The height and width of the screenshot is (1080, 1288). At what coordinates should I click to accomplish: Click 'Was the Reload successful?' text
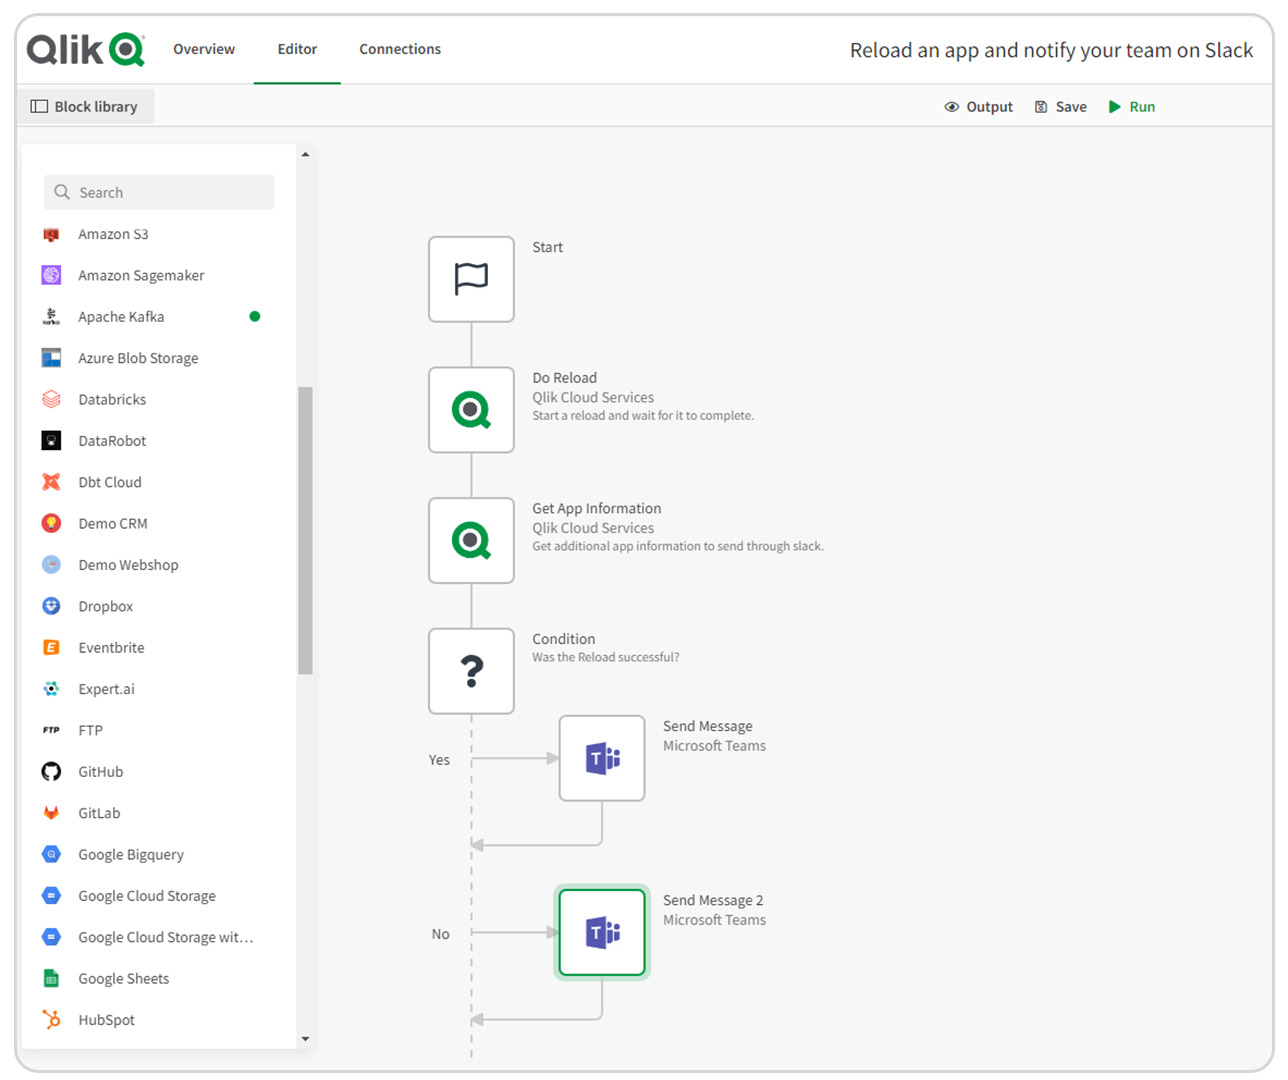[605, 657]
